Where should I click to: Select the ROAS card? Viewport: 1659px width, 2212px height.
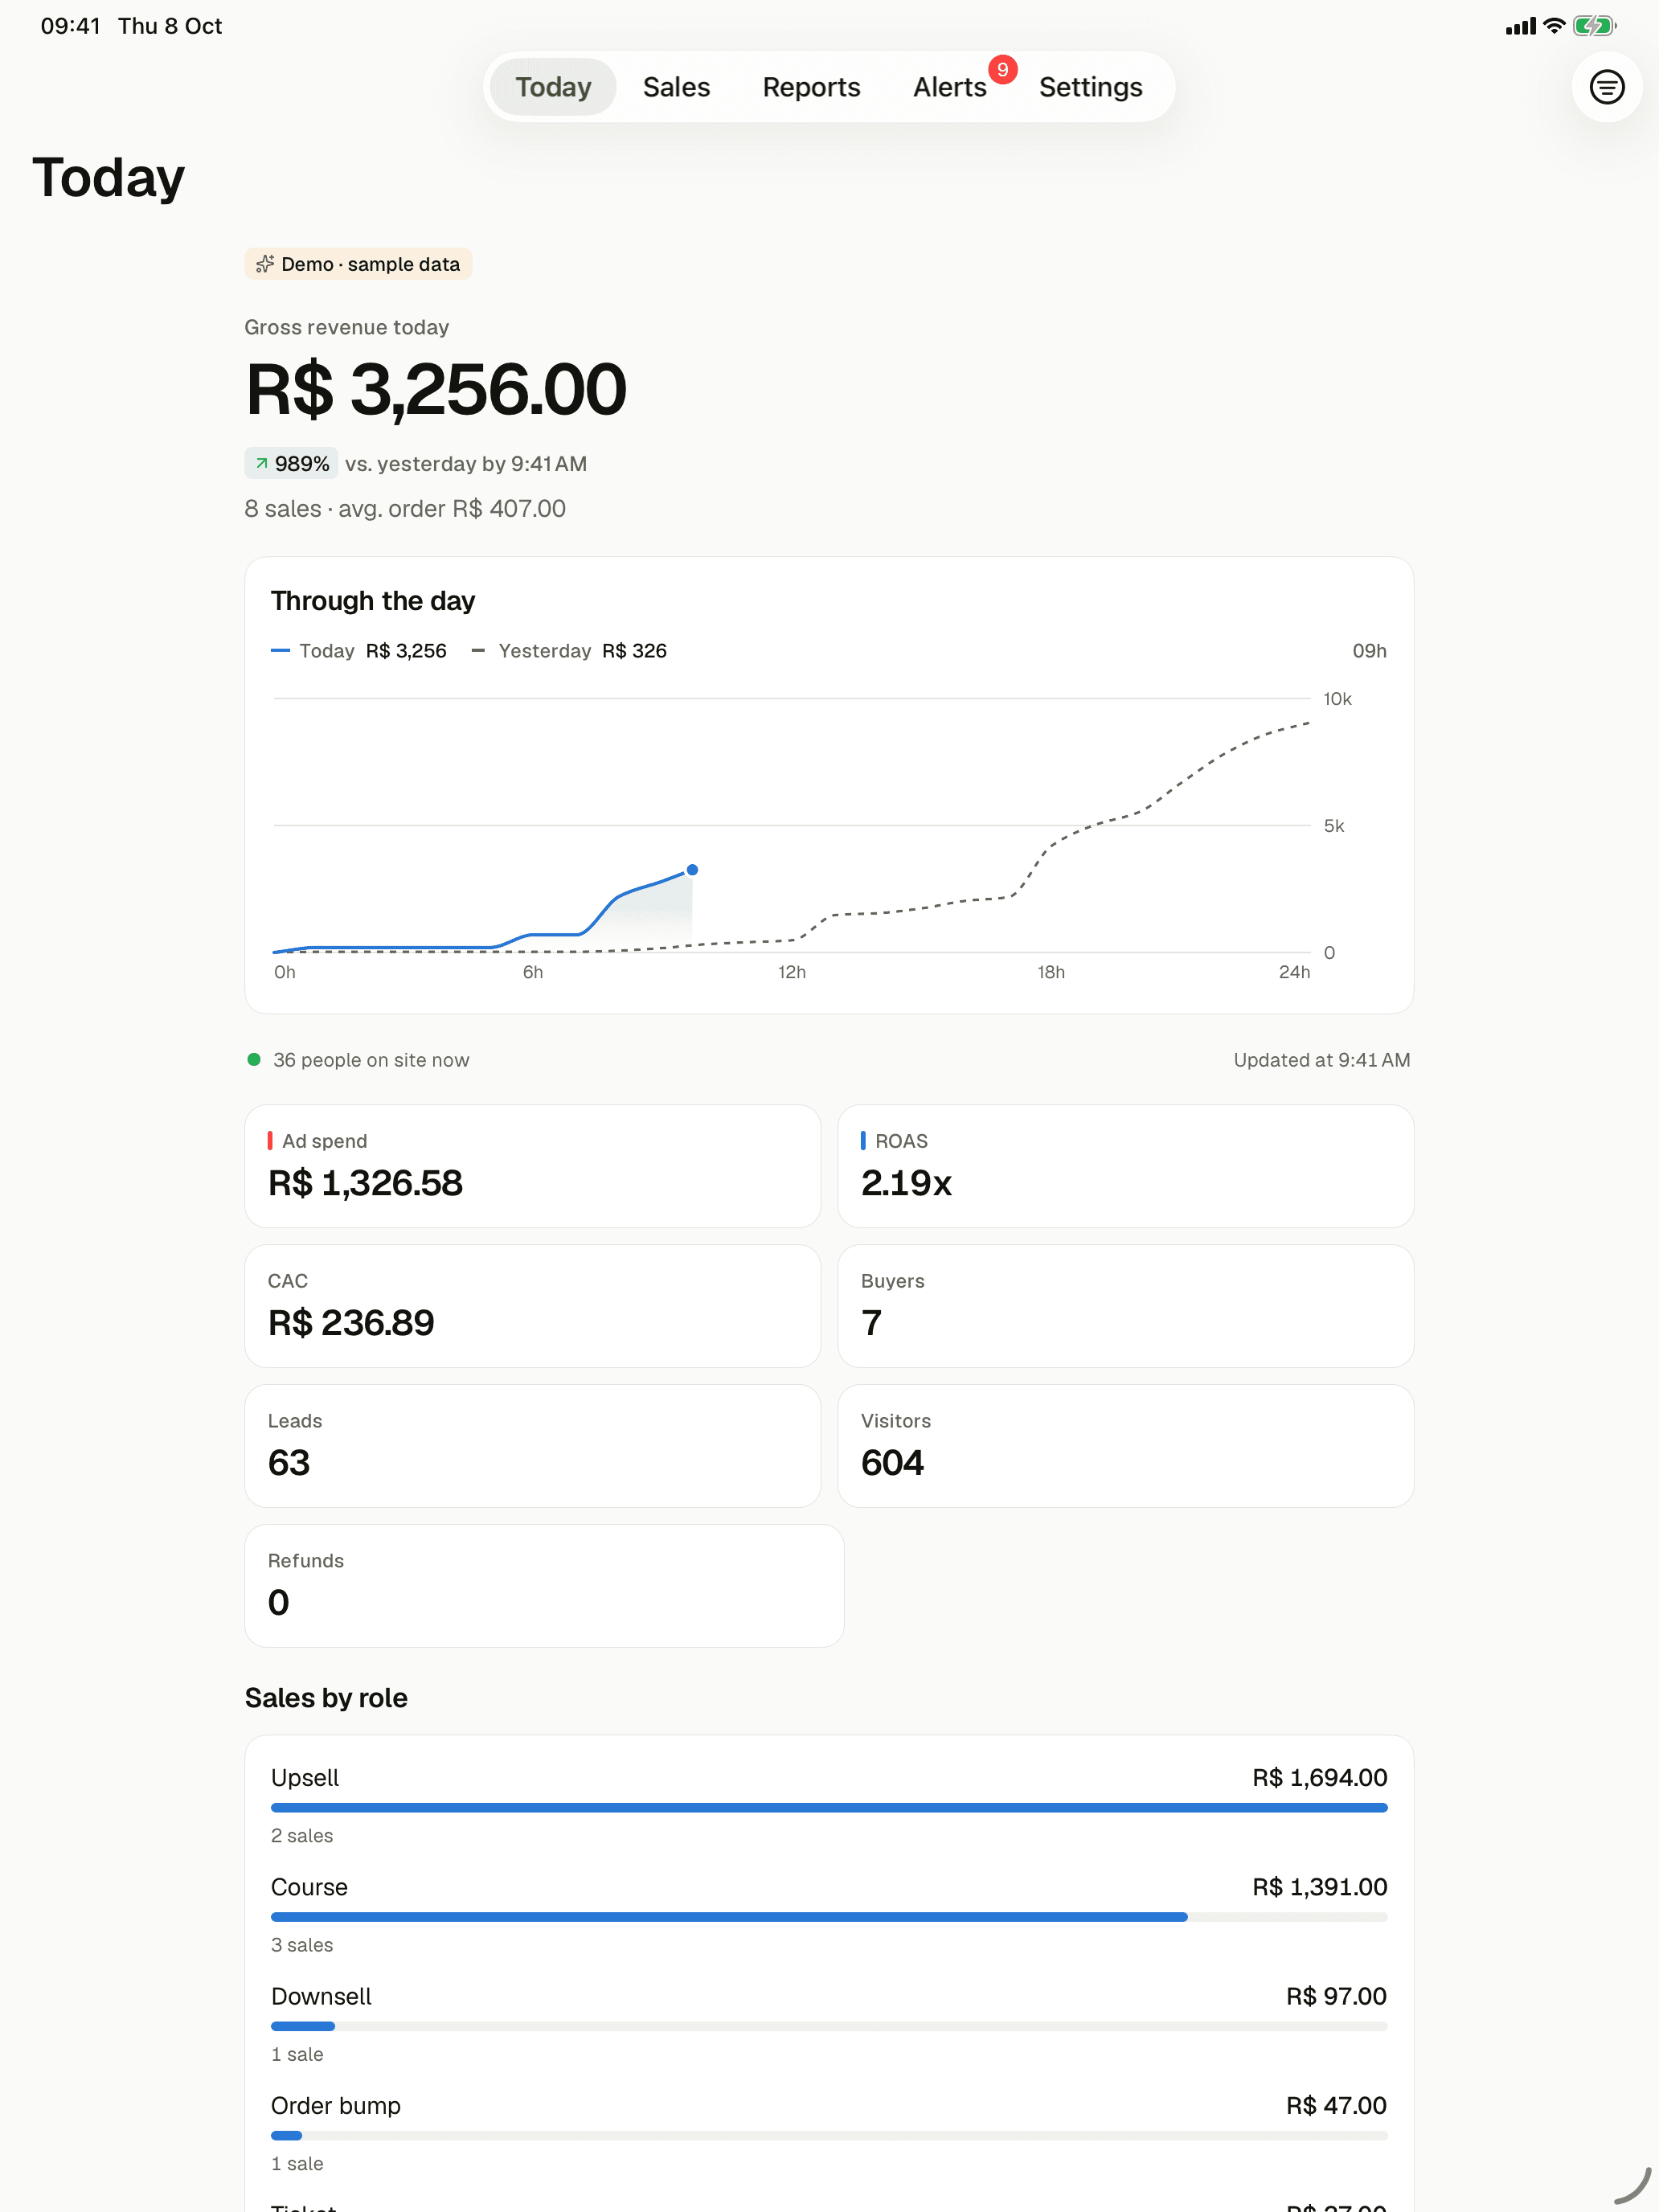[x=1125, y=1166]
